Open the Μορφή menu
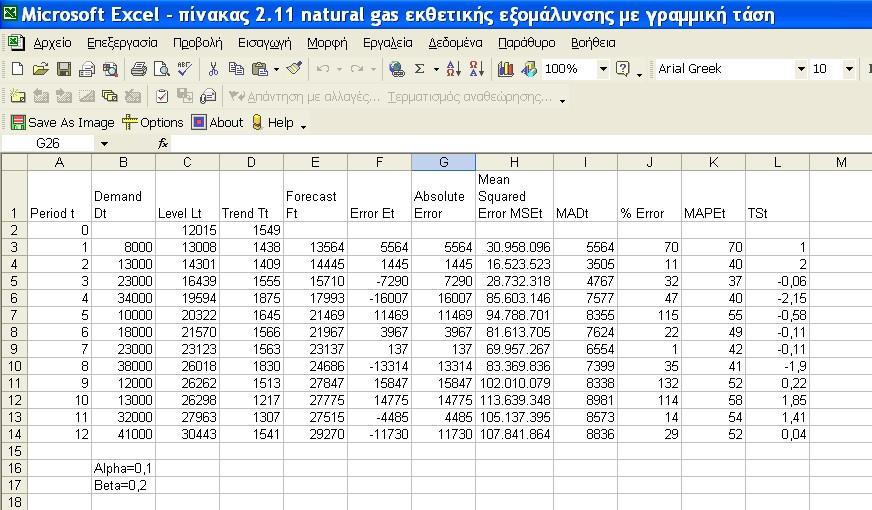 pyautogui.click(x=327, y=43)
